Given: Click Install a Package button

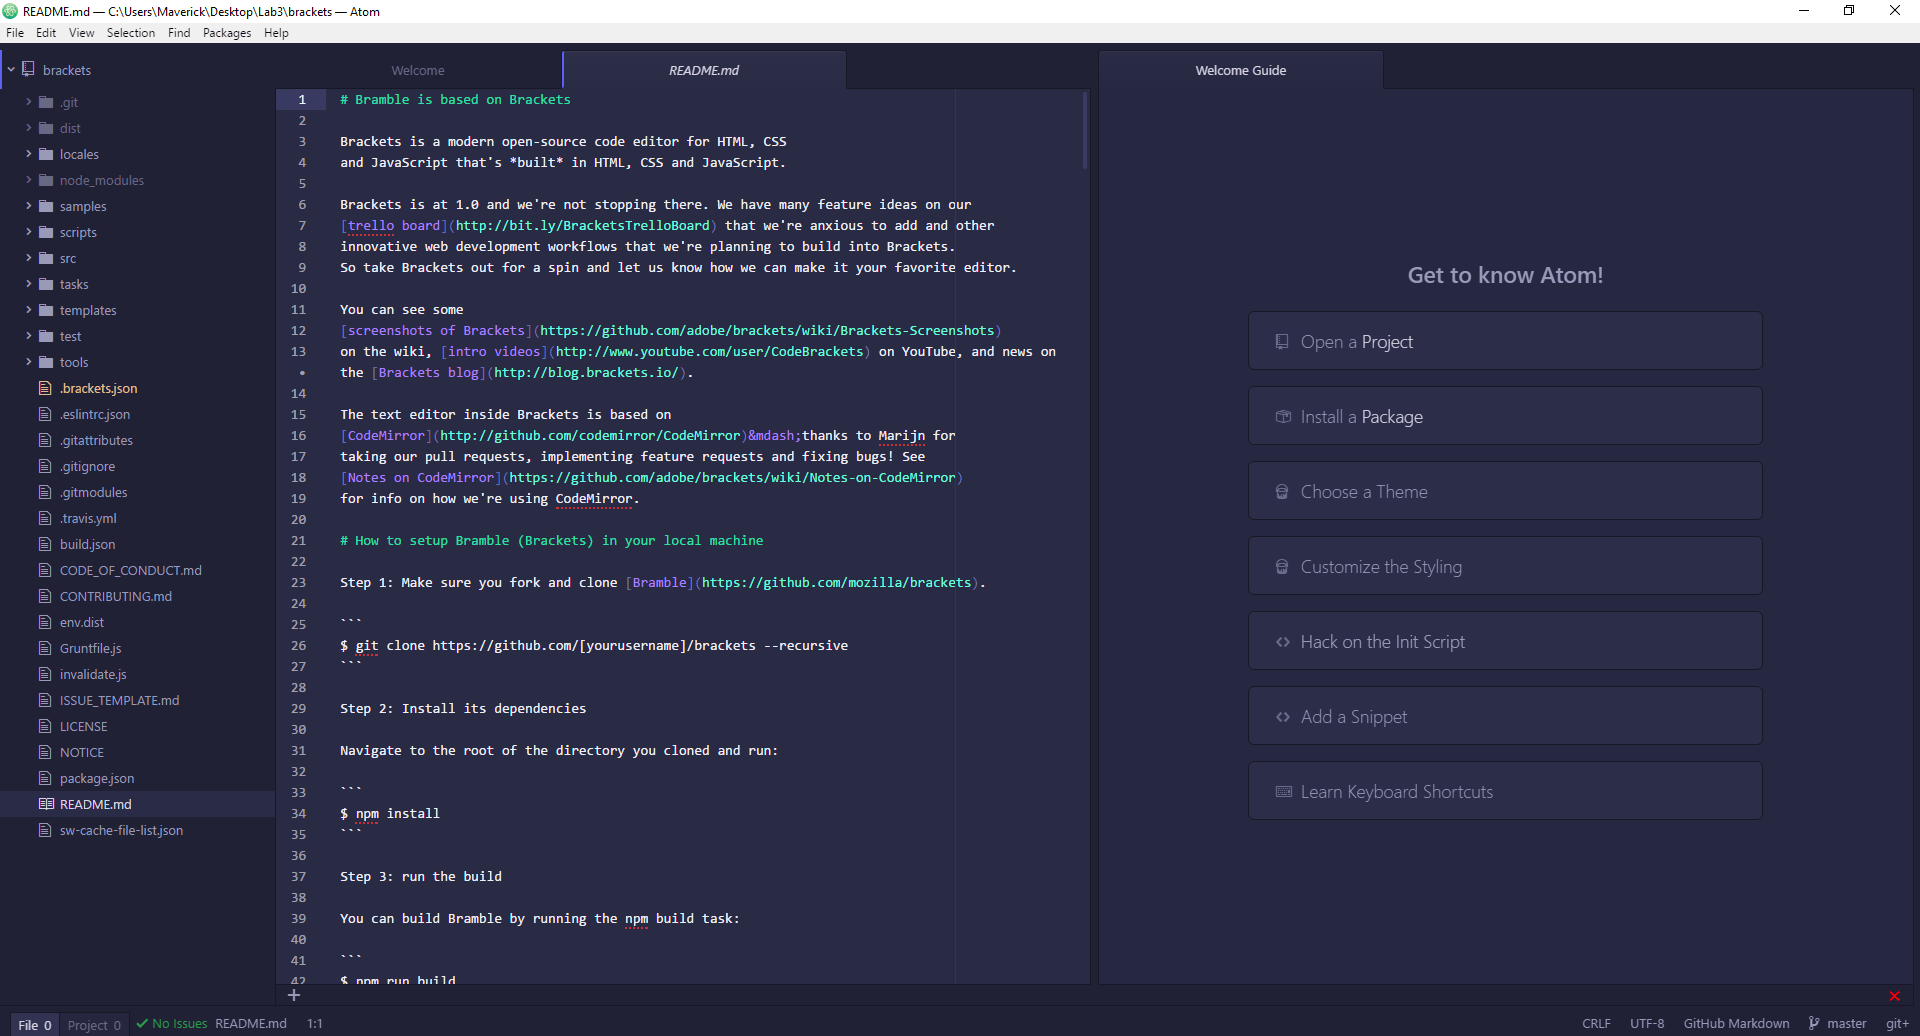Looking at the screenshot, I should click(x=1505, y=416).
